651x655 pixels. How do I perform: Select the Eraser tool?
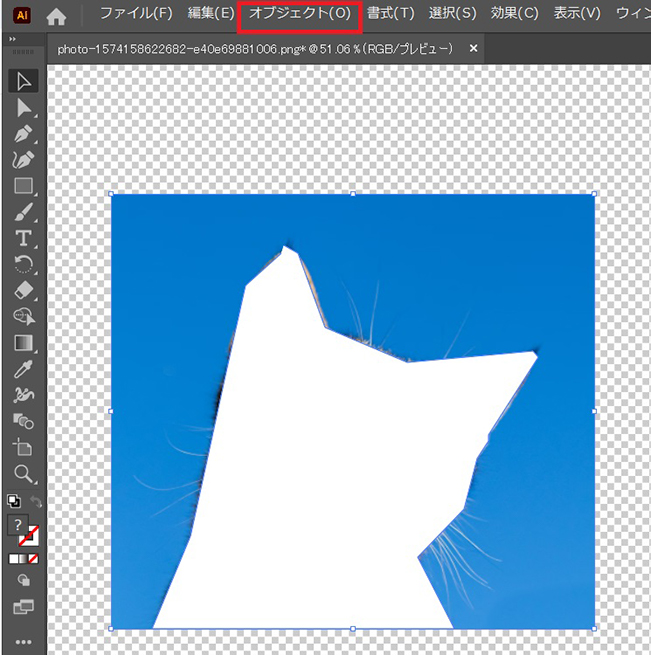24,290
